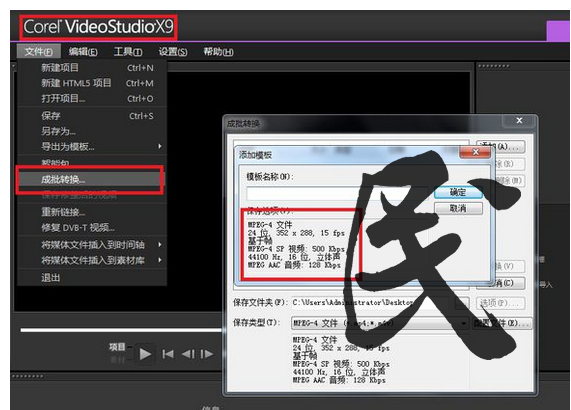Screen dimensions: 571x410
Task: Jump to project start button
Action: [168, 354]
